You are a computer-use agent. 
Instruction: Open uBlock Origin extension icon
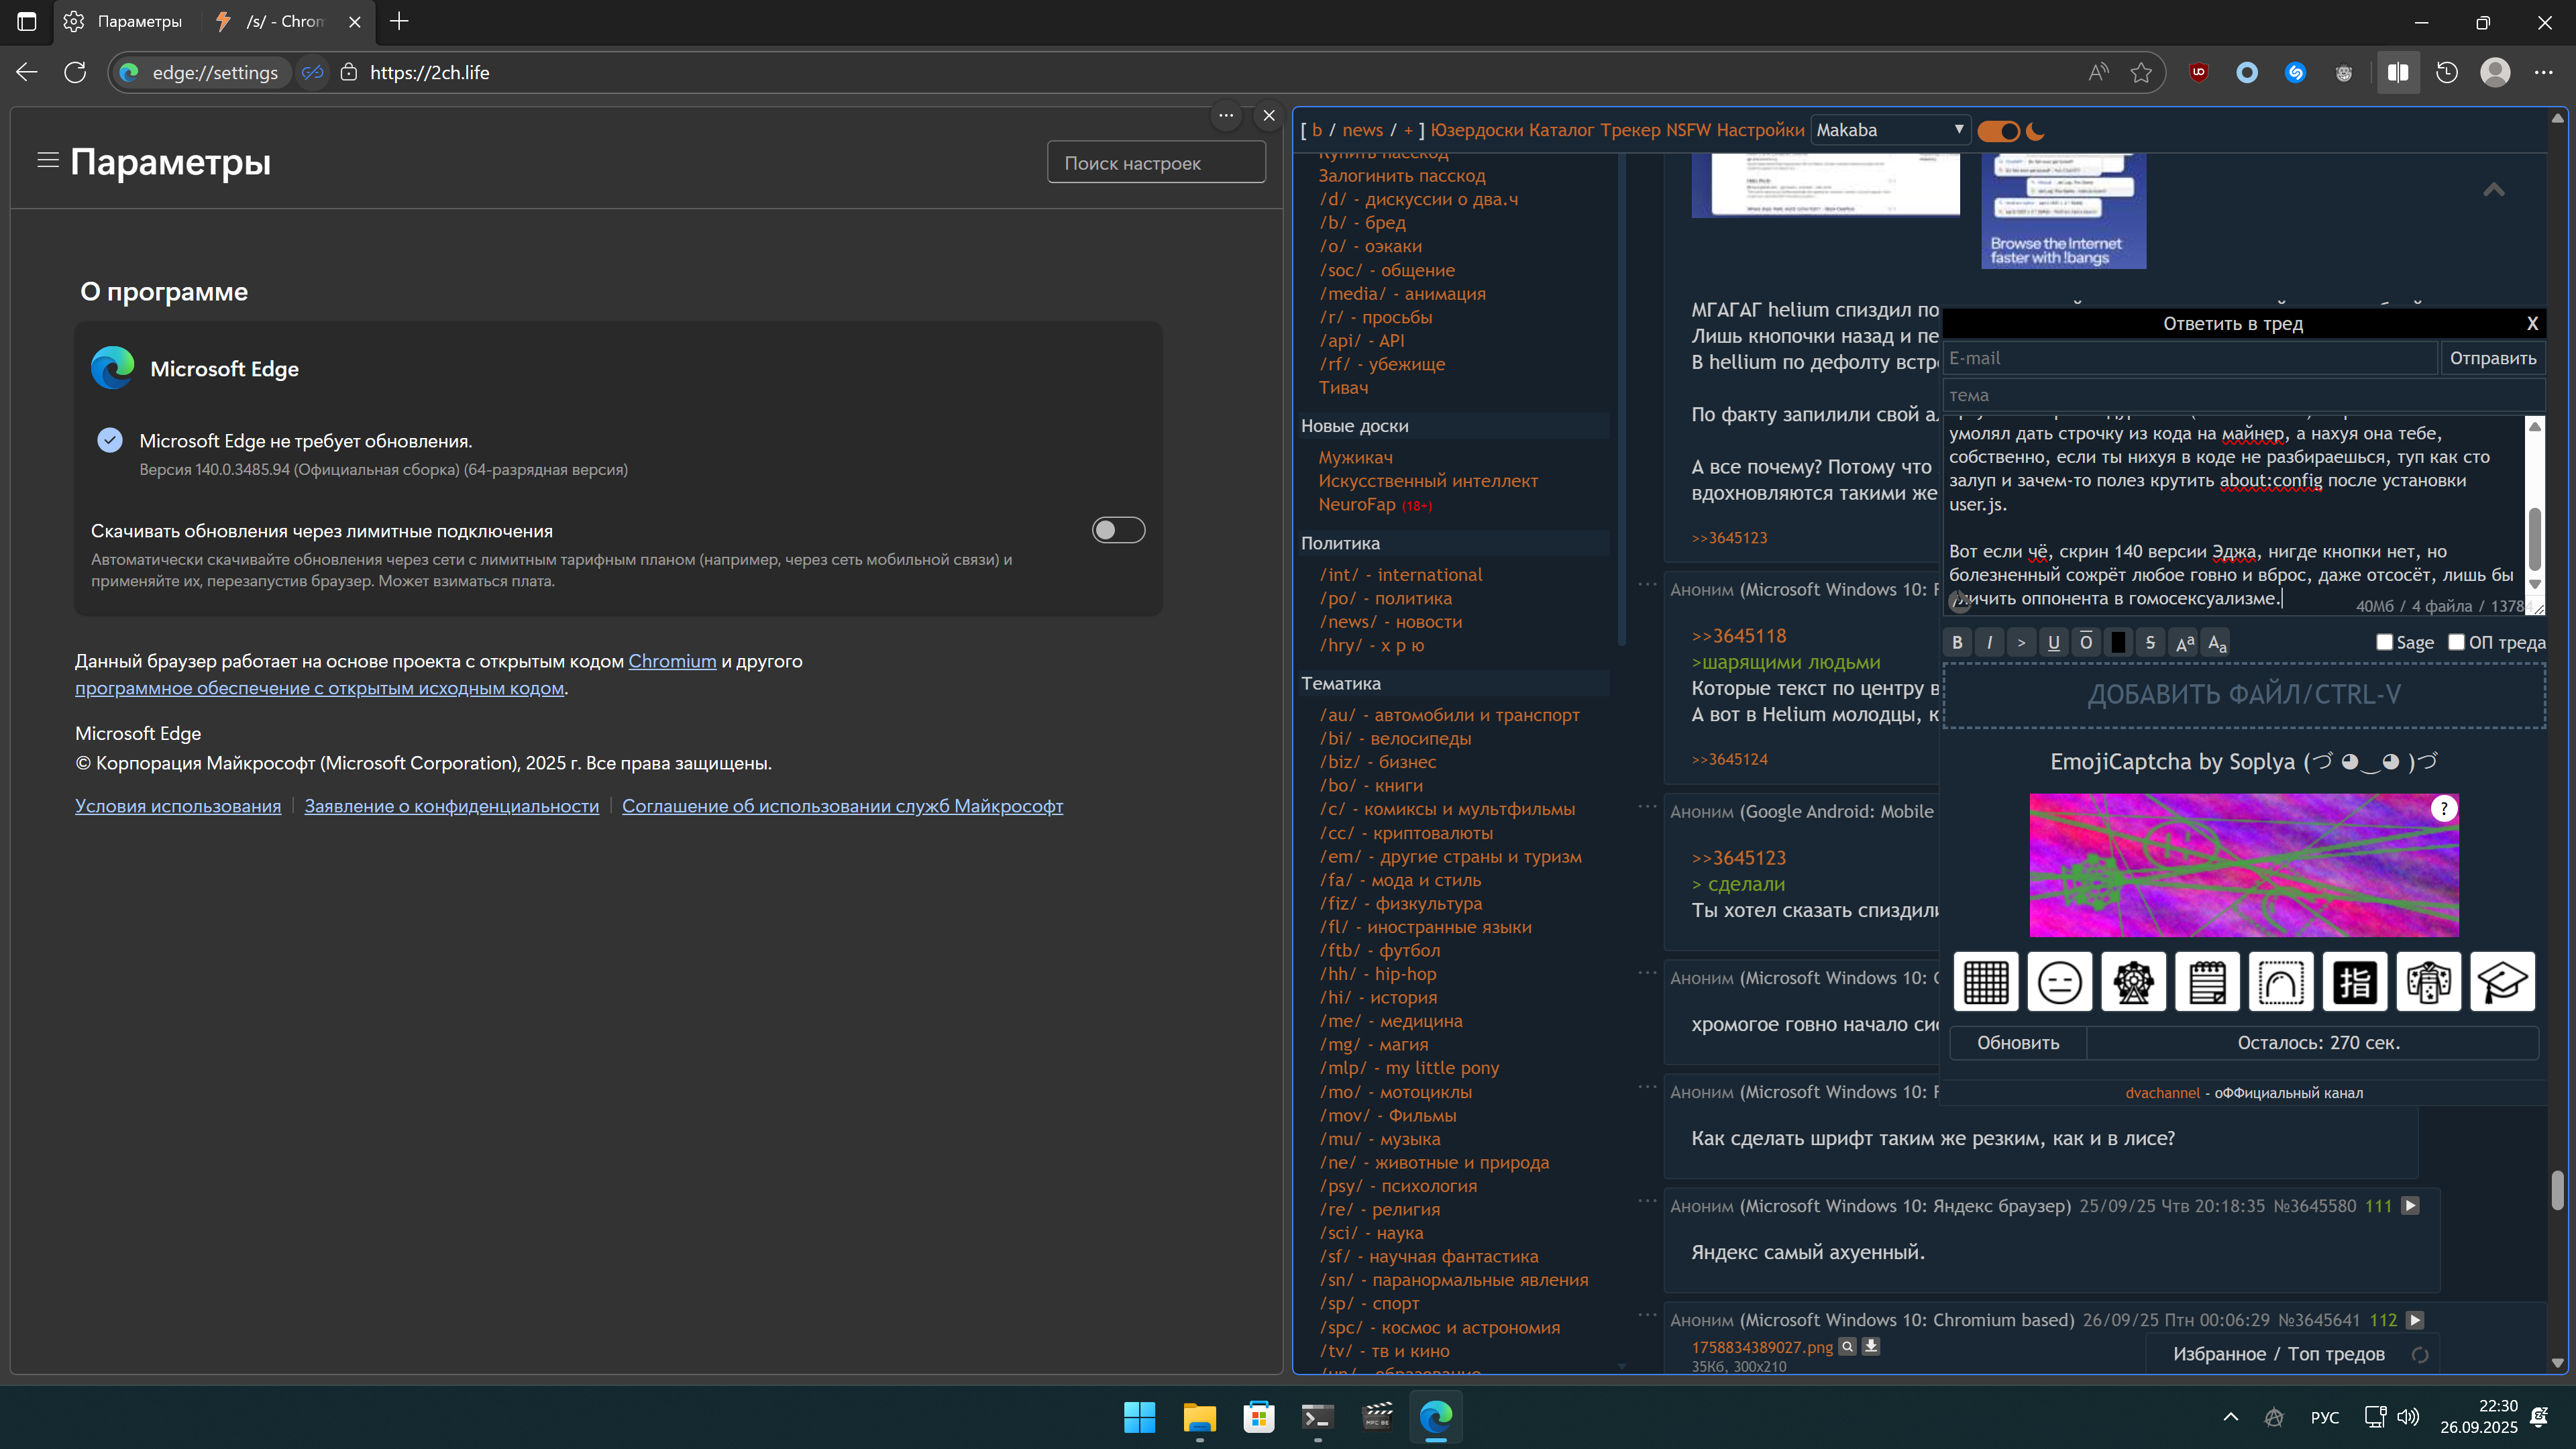point(2198,72)
